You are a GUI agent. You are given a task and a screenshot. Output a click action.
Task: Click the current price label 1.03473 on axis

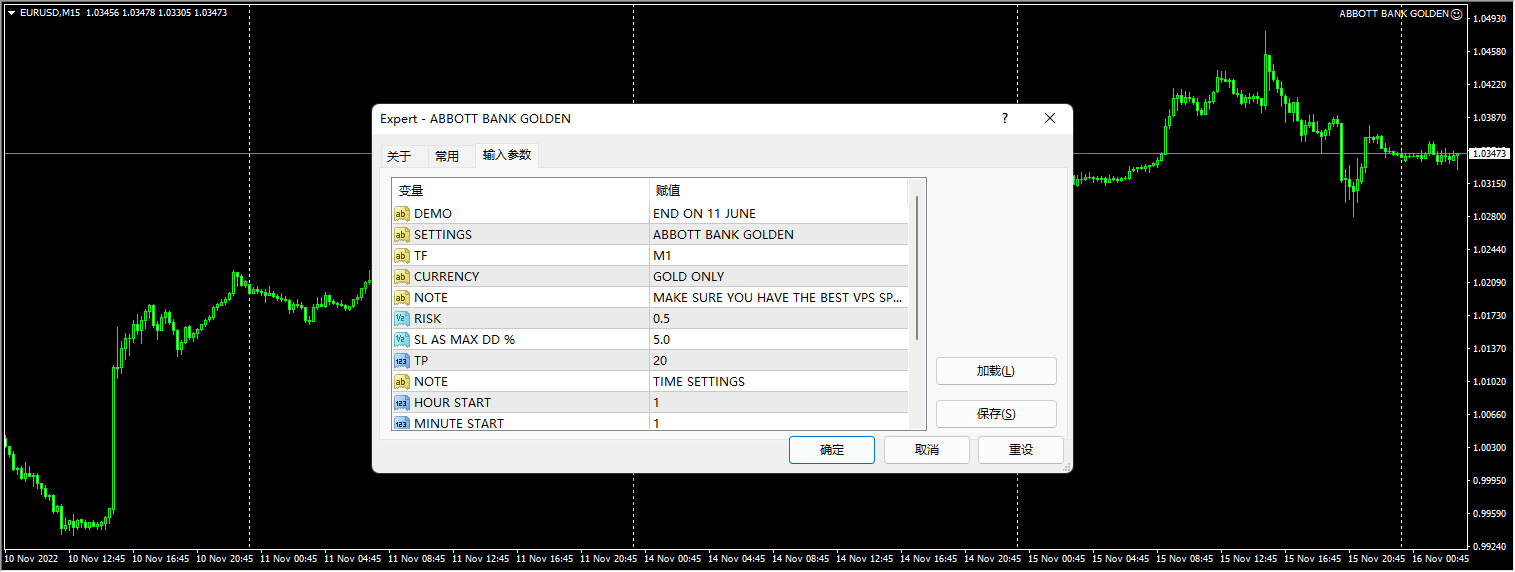point(1490,153)
